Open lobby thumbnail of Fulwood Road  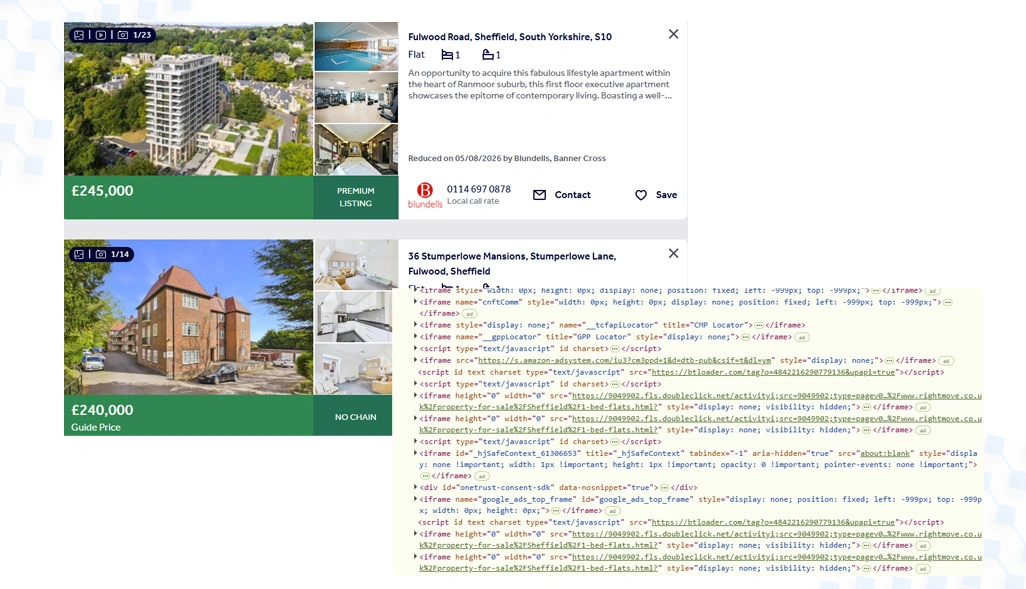tap(356, 150)
